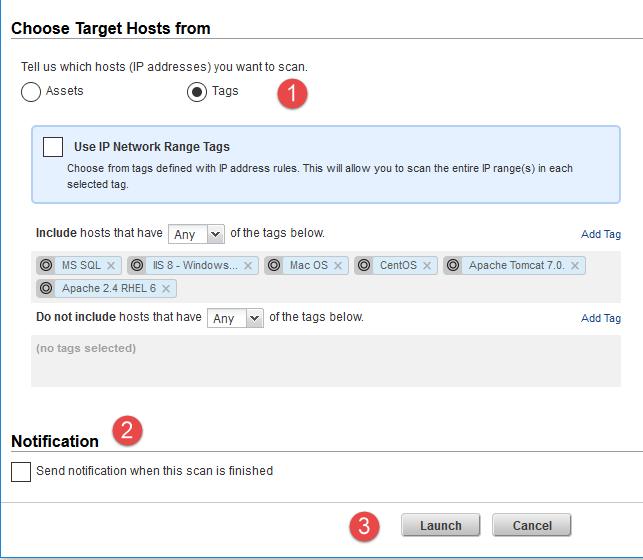Viewport: 643px width, 560px height.
Task: Click the IIS 8 - Windows... tag label
Action: point(195,265)
